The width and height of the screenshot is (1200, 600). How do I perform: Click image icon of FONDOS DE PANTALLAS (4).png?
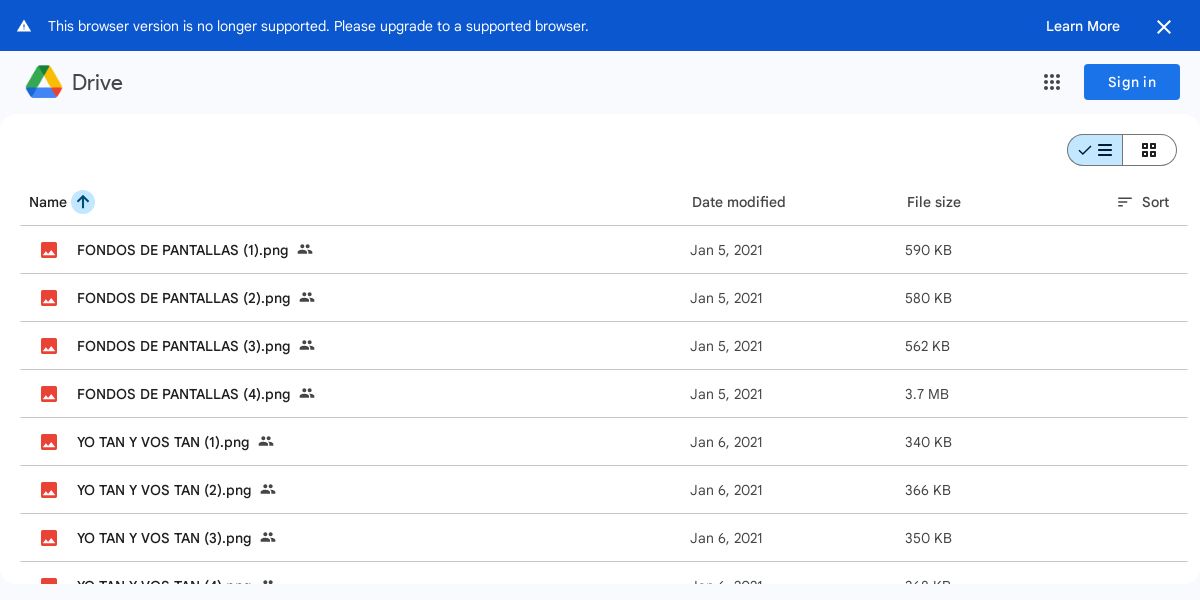point(49,394)
